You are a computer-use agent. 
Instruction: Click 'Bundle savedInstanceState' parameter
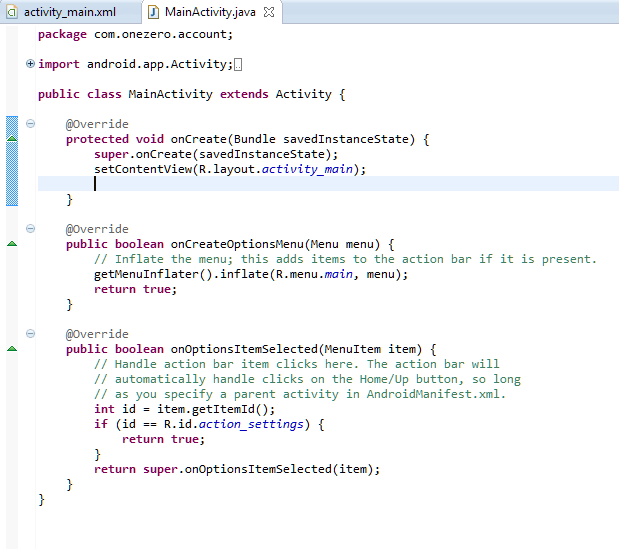pos(321,139)
